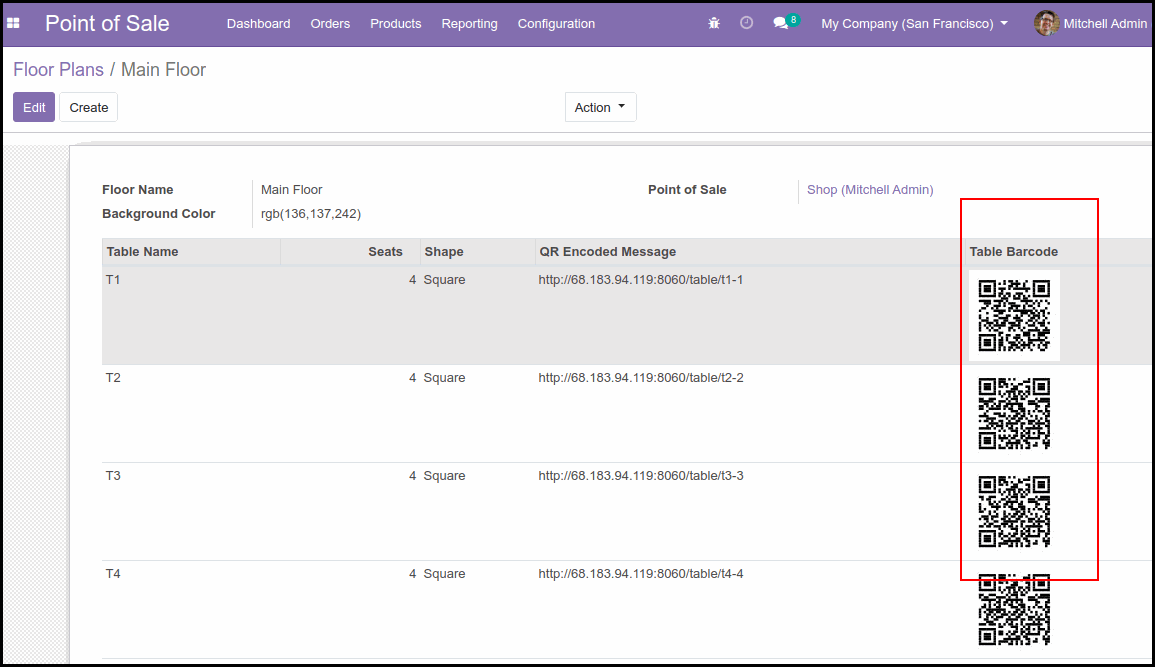Click Mitchell Admin avatar picture
Viewport: 1155px width, 667px height.
1046,24
